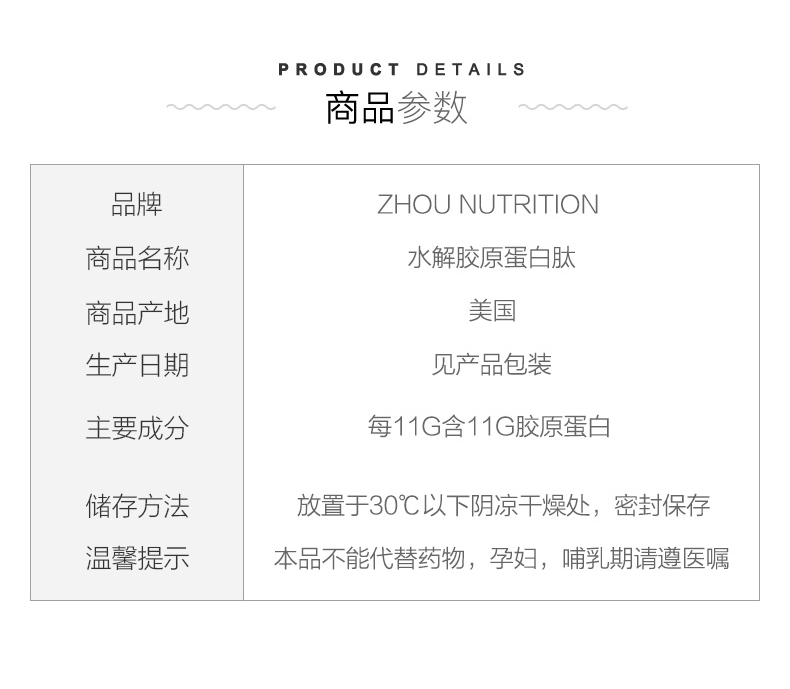
Task: Click the word PRODUCT in header
Action: click(x=339, y=70)
